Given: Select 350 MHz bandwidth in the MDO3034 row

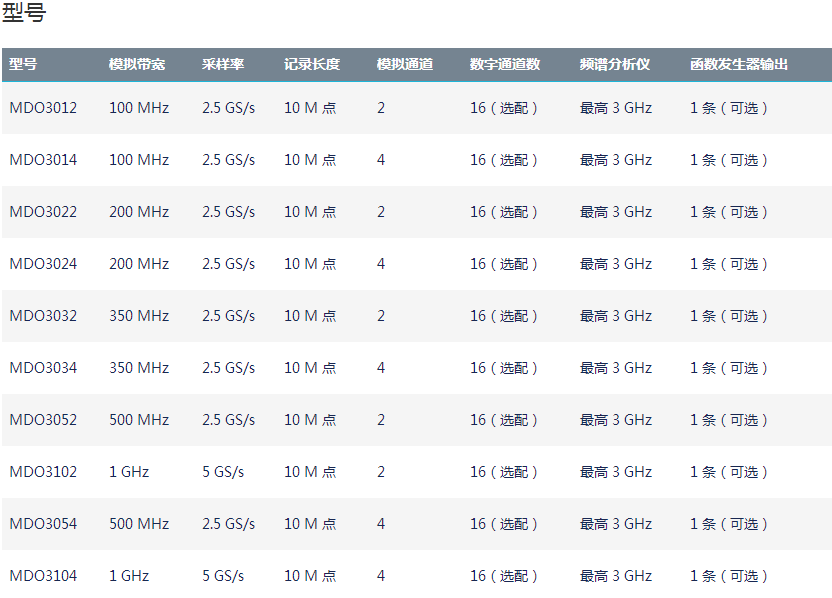Looking at the screenshot, I should click(x=139, y=368).
